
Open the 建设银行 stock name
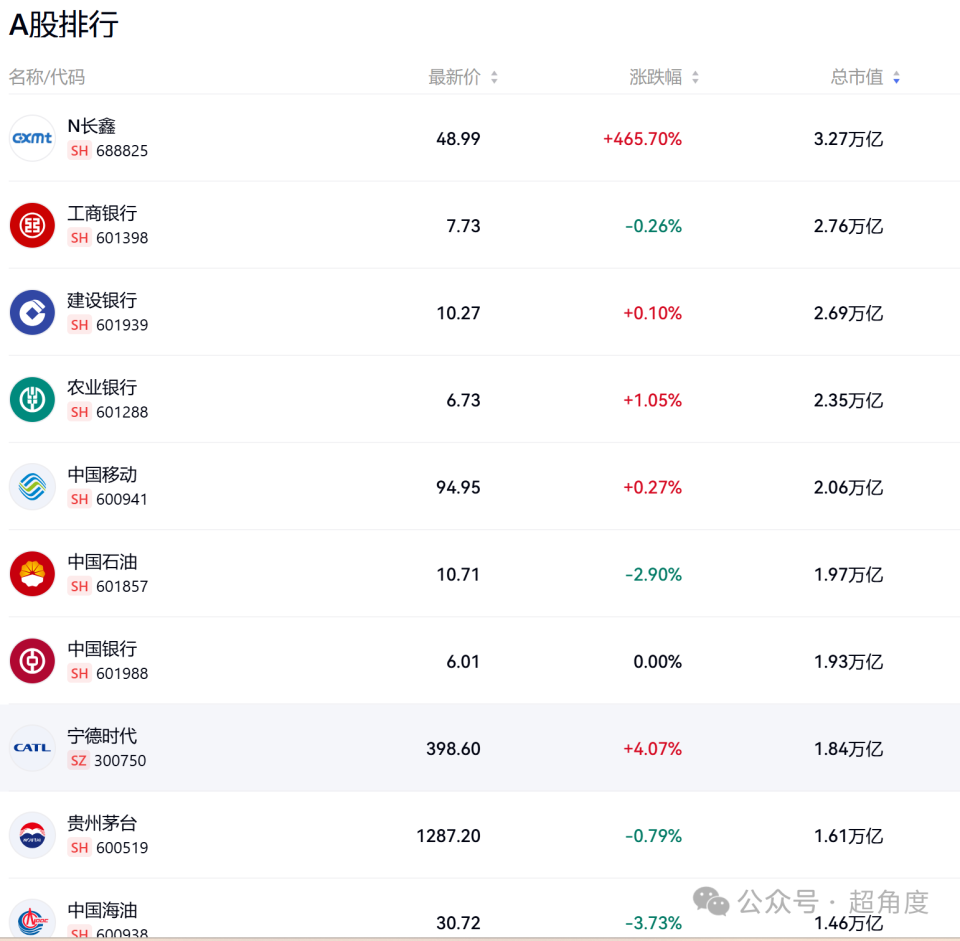tap(102, 300)
